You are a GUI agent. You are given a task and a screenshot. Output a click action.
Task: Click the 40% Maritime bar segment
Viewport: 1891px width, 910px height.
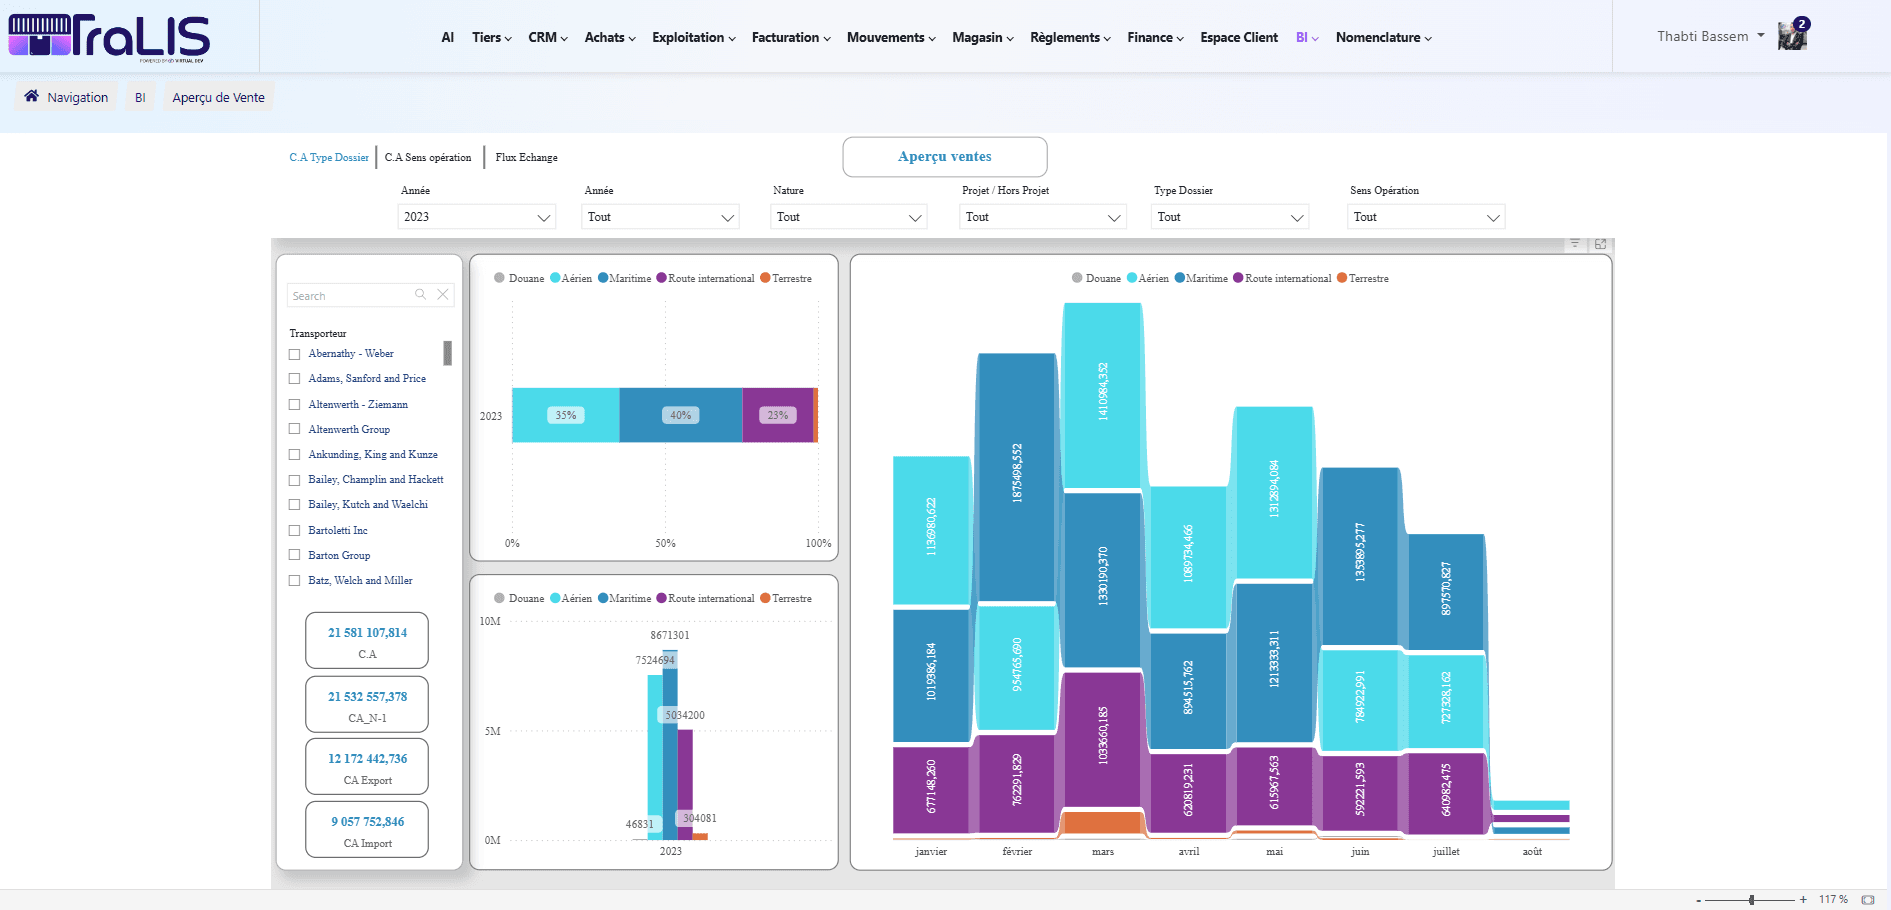click(x=681, y=415)
